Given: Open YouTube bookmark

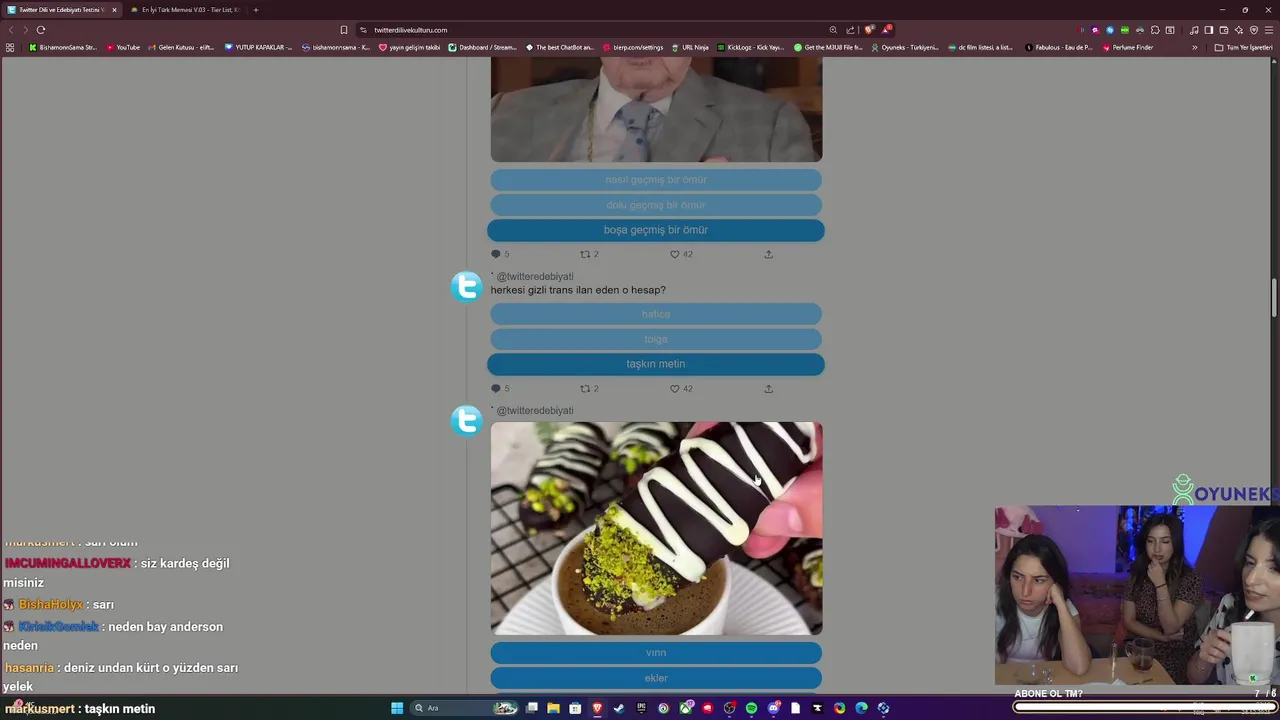Looking at the screenshot, I should (x=123, y=47).
